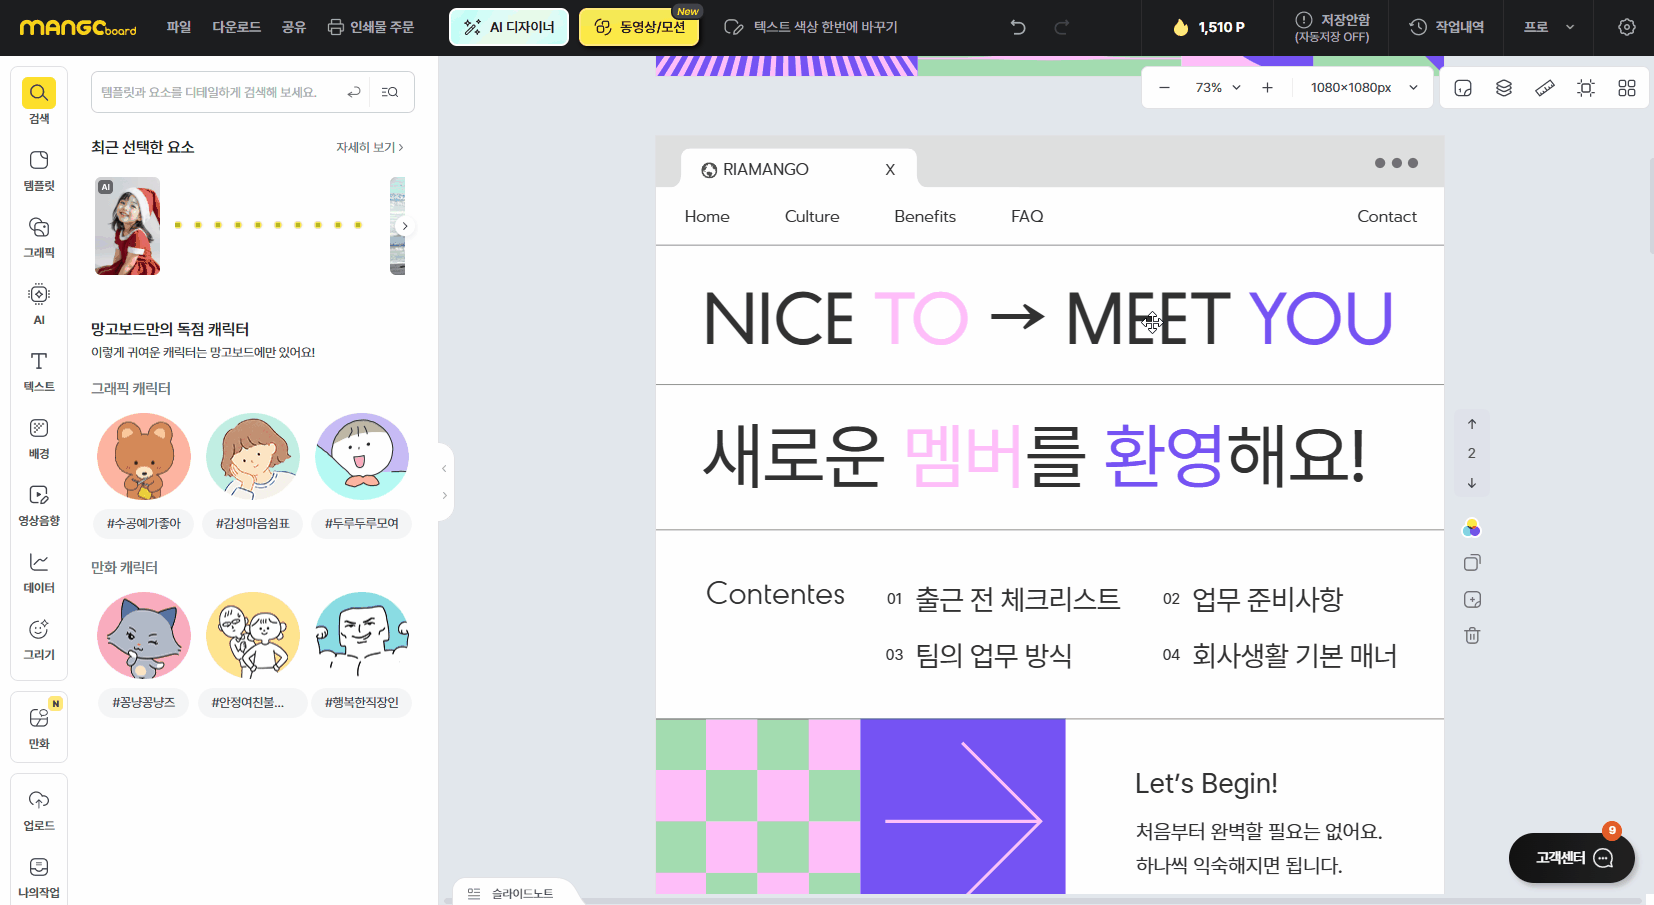Open the 그래픽 graphics panel
This screenshot has height=905, width=1654.
39,237
